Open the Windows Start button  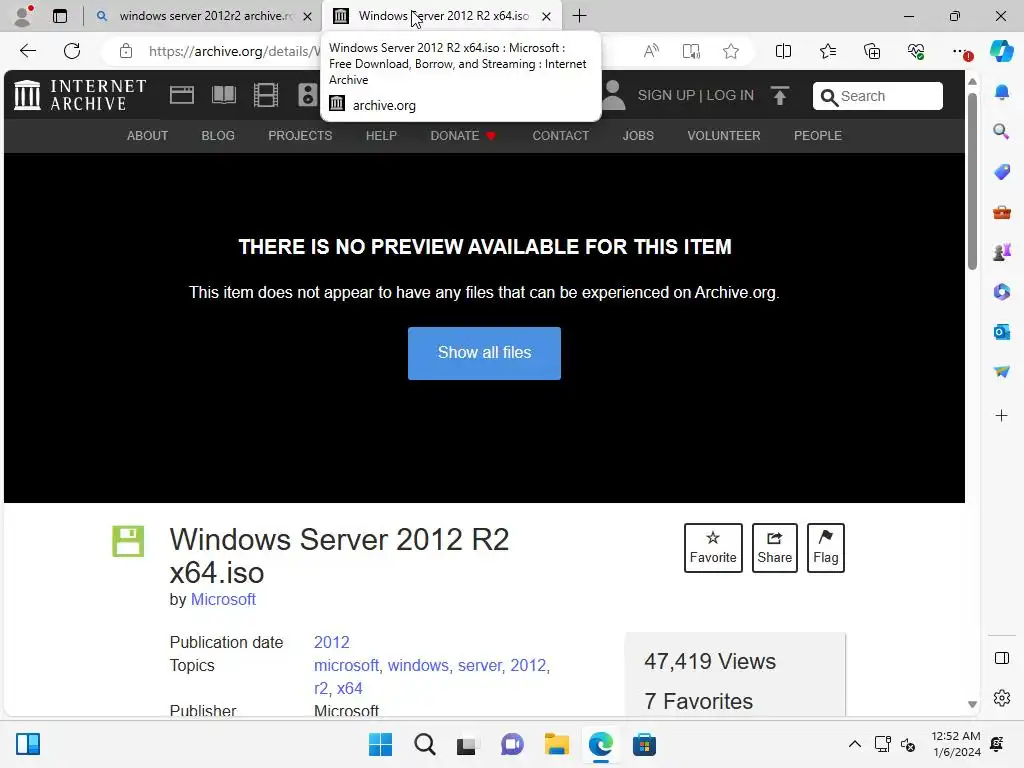(x=380, y=744)
